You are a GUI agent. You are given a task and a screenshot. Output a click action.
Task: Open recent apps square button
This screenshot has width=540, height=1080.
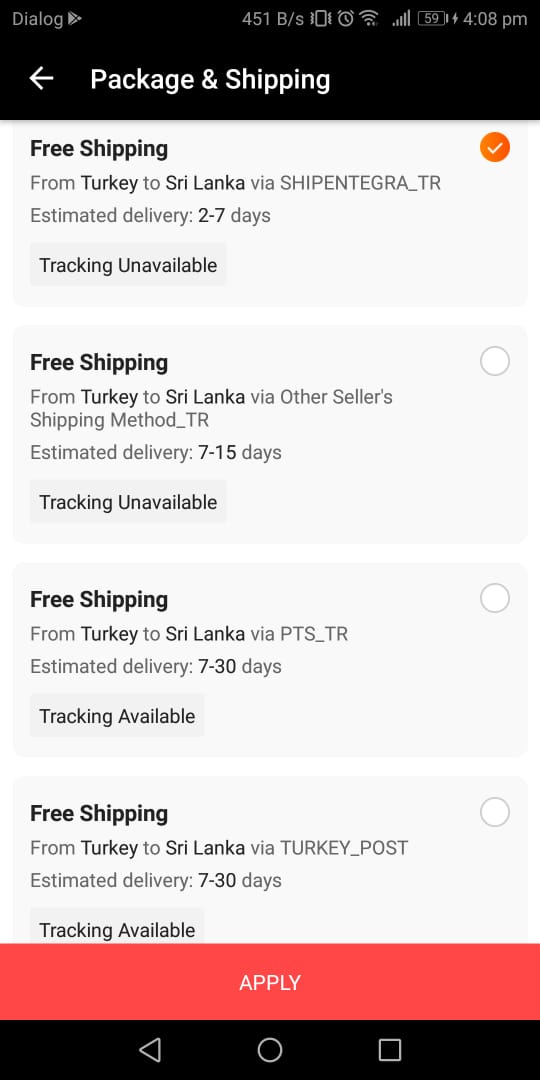click(390, 1050)
